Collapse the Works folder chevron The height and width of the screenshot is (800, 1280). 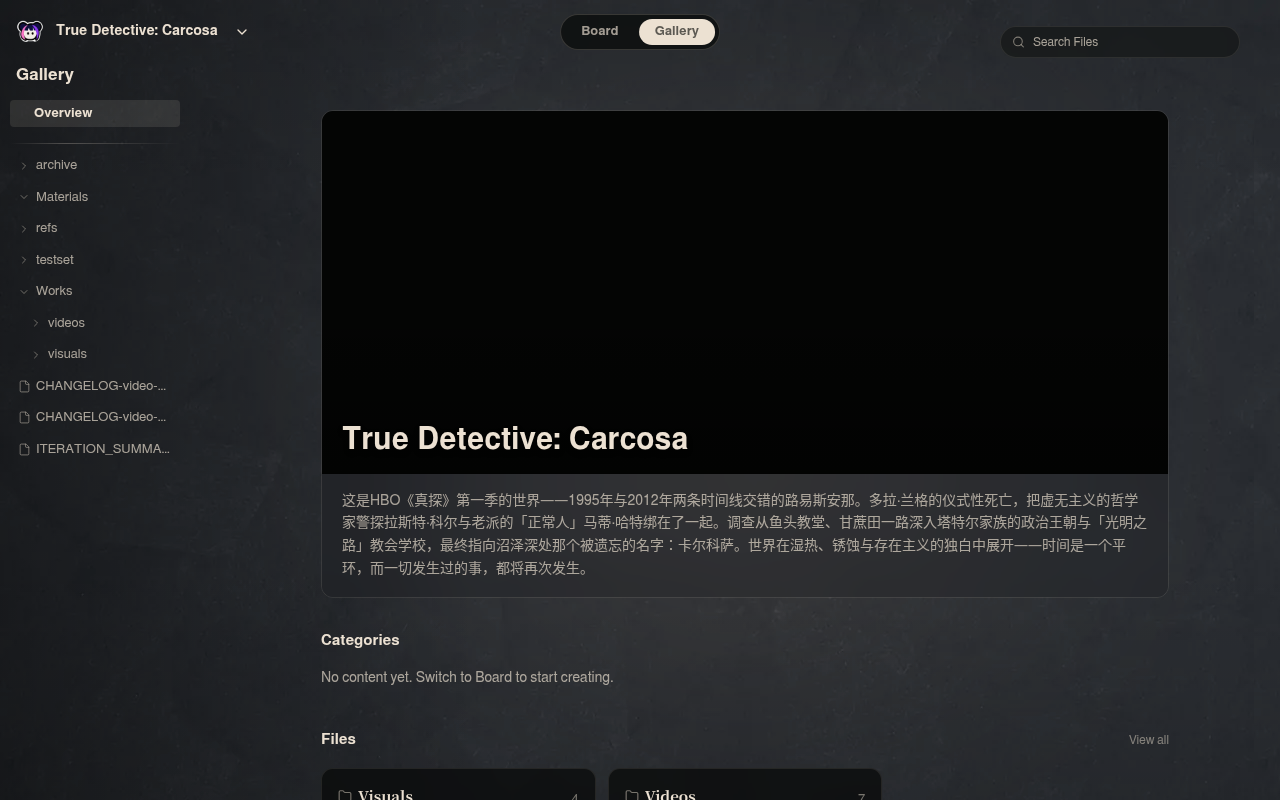tap(24, 291)
